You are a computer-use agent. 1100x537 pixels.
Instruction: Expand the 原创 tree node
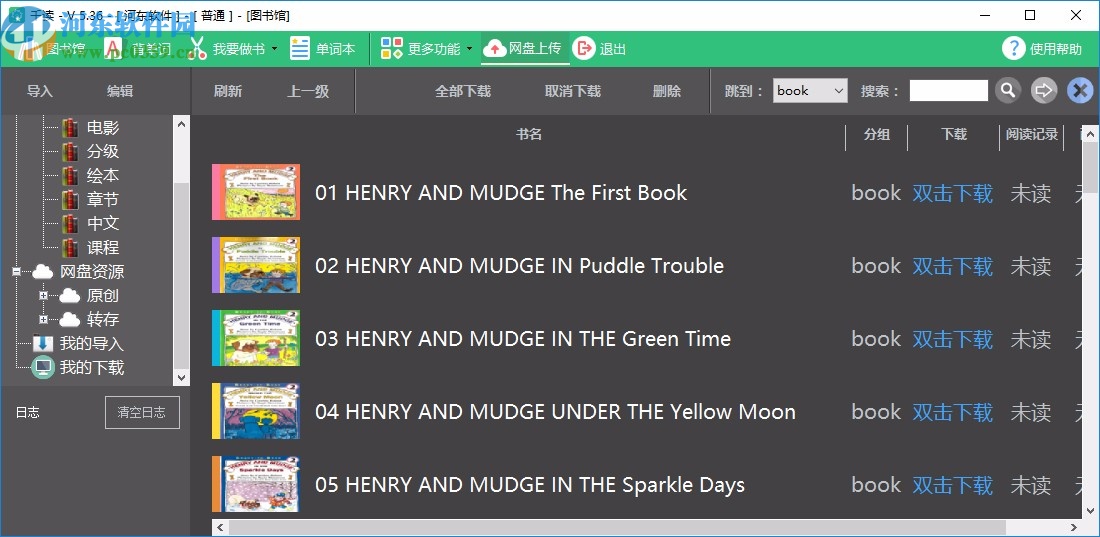[43, 296]
